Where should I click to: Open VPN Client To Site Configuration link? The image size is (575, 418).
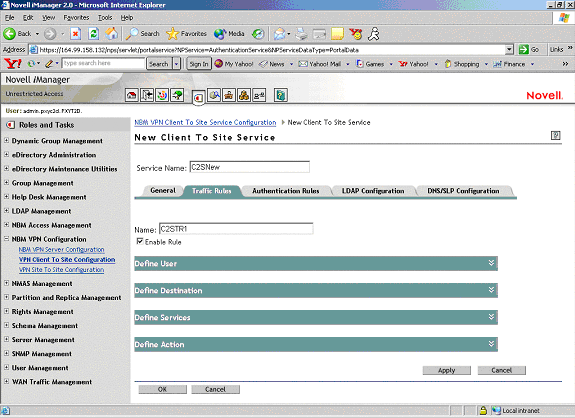(x=67, y=260)
